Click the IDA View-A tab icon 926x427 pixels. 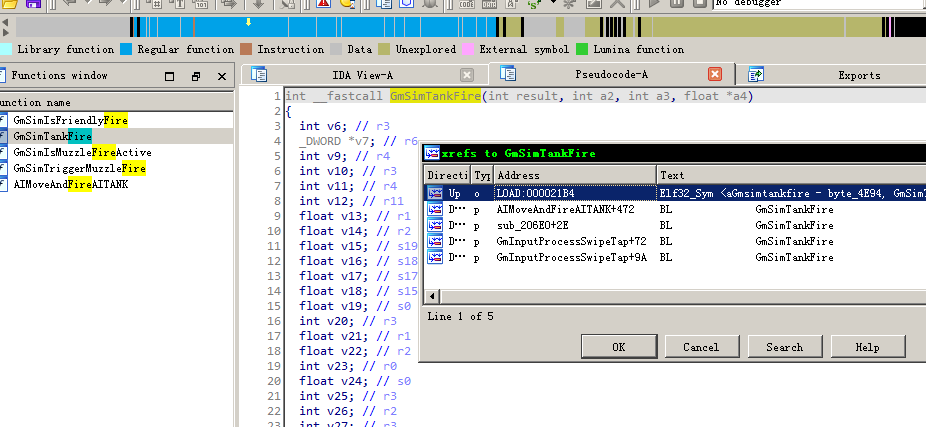[259, 74]
